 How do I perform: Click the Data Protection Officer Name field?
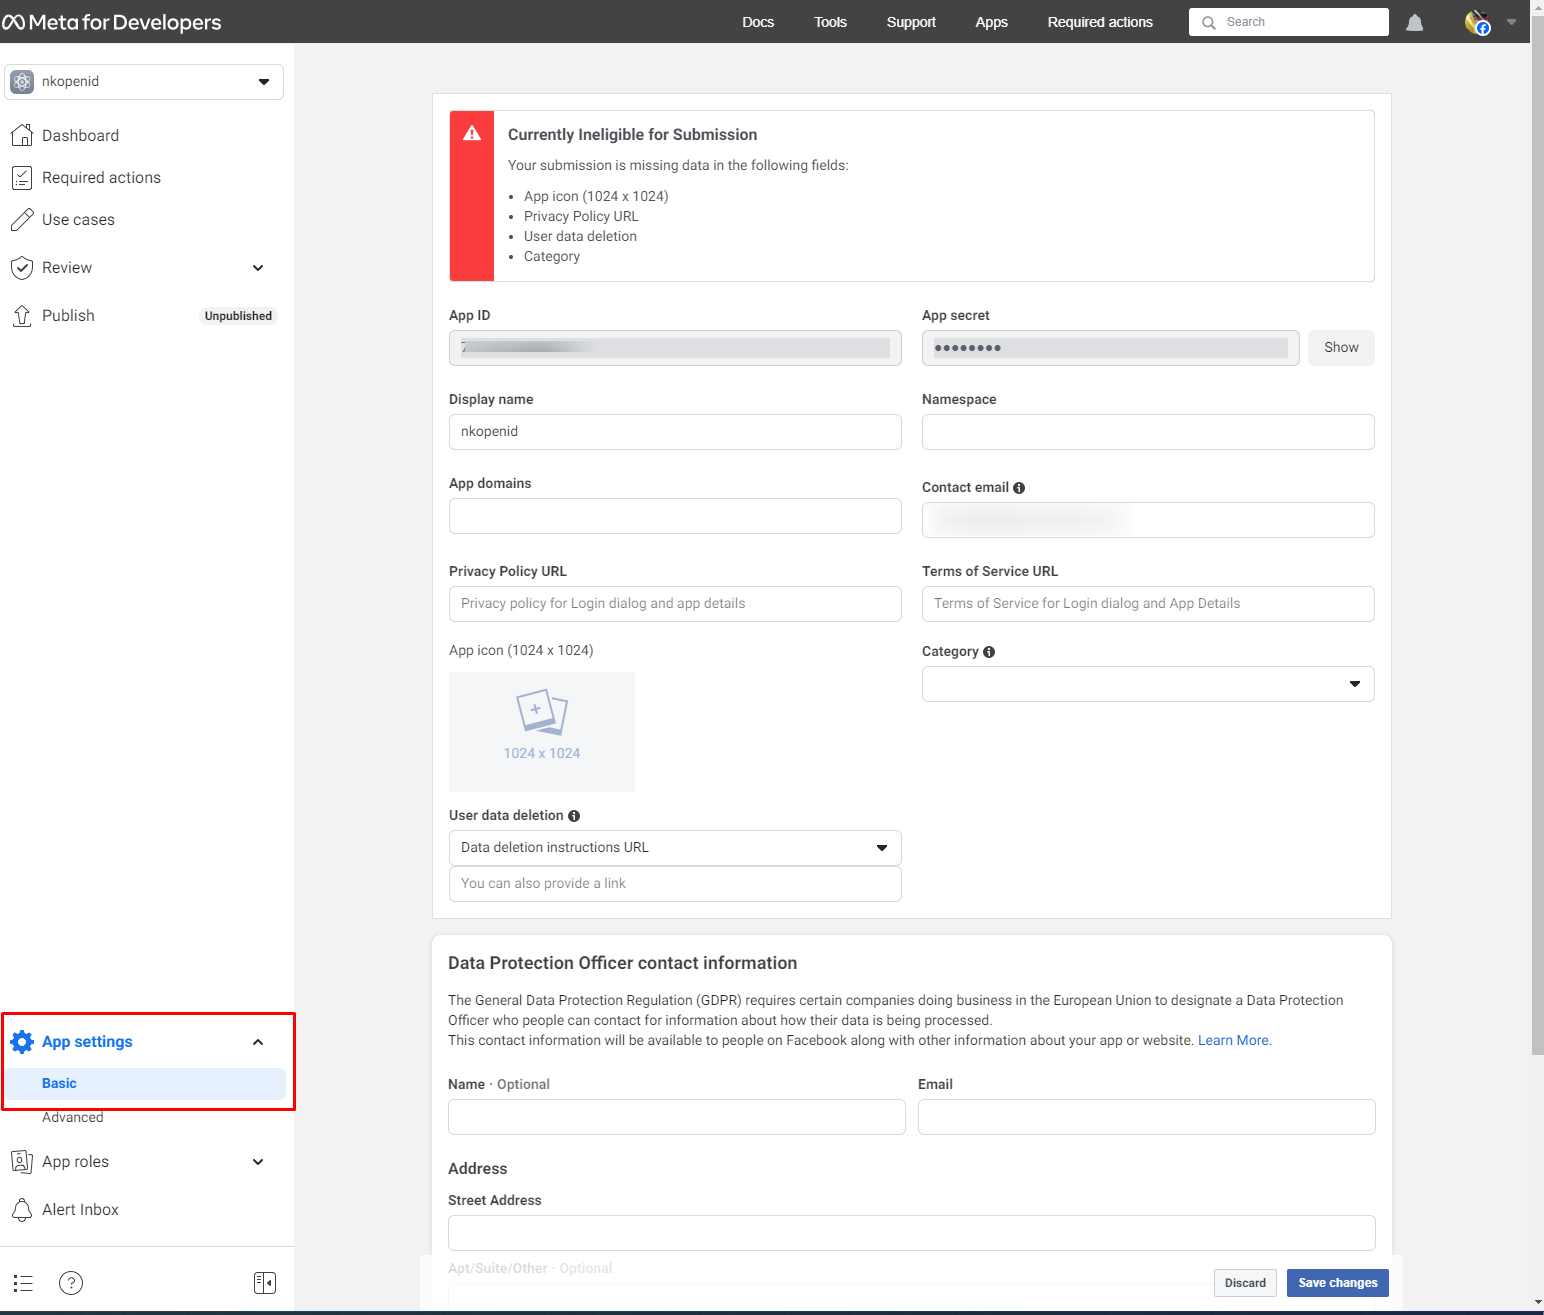coord(677,1117)
